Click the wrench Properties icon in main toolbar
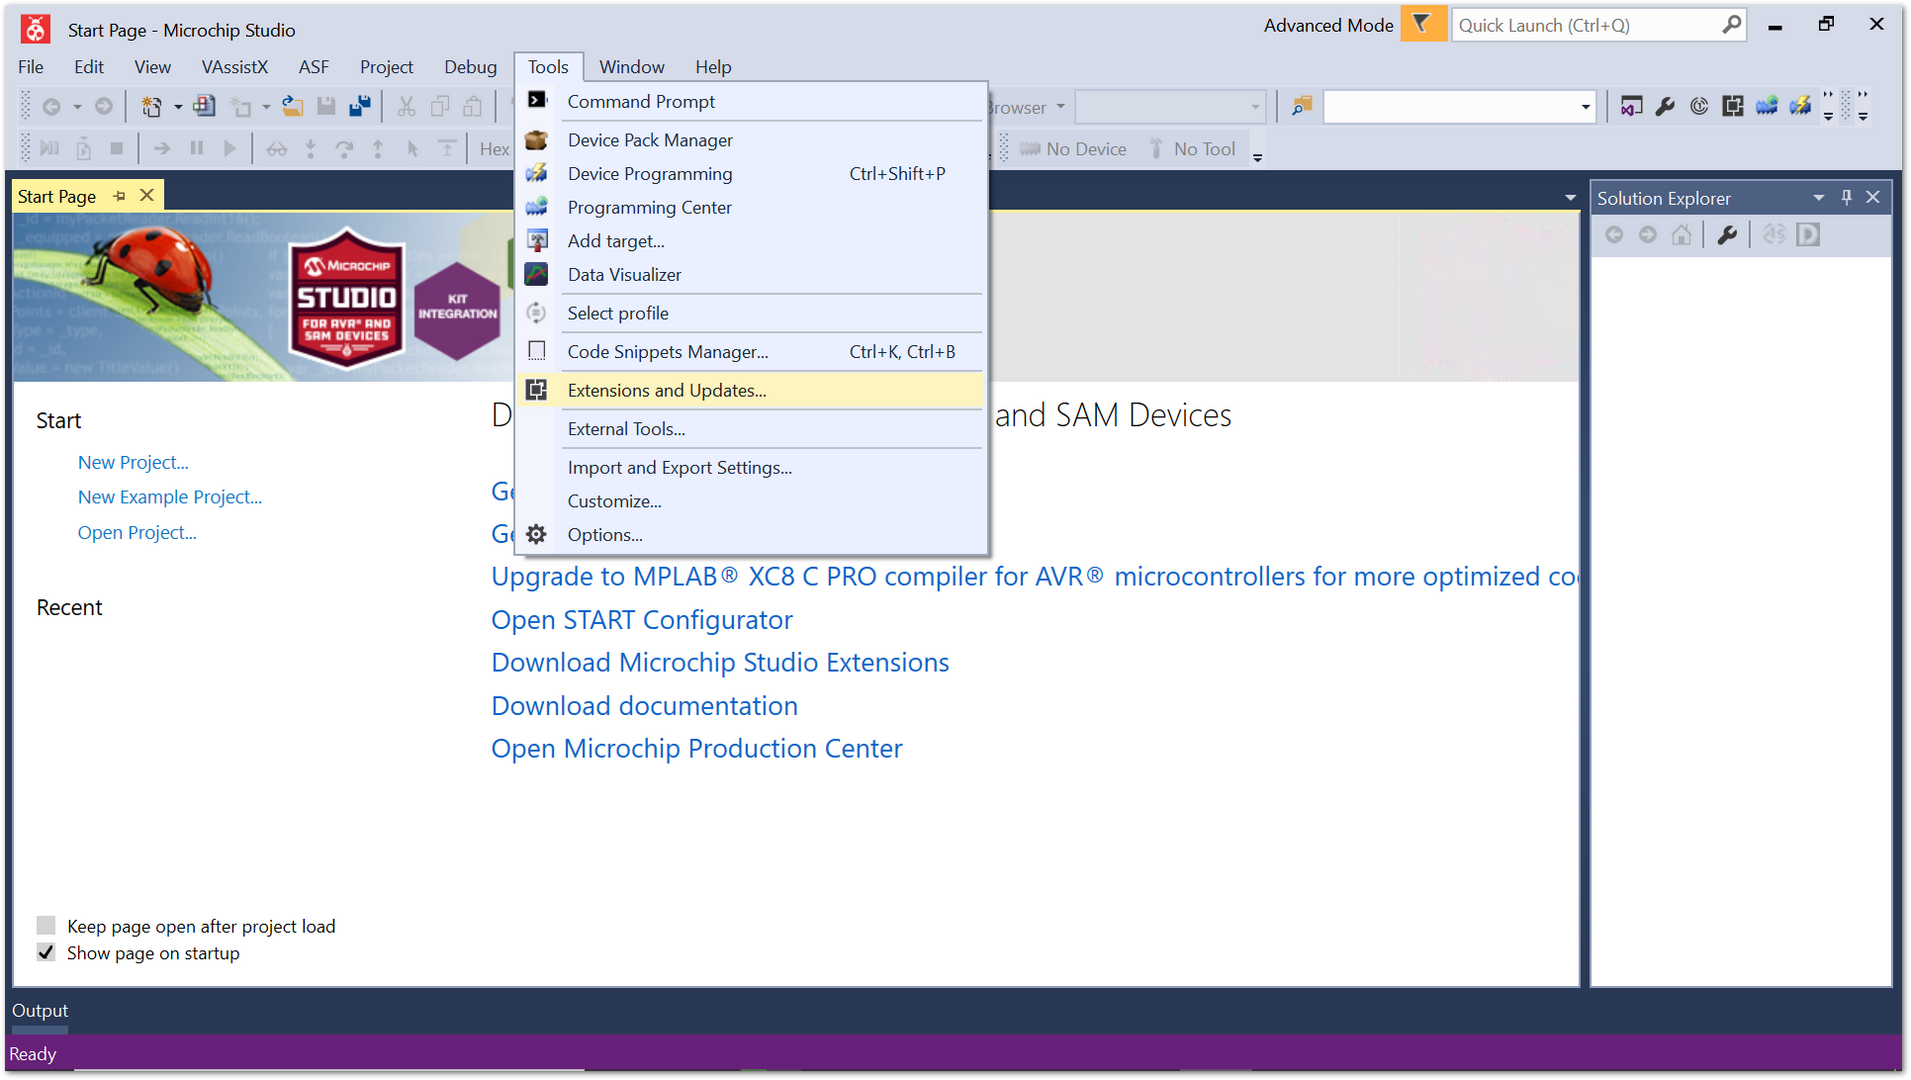1911x1080 pixels. click(x=1665, y=106)
